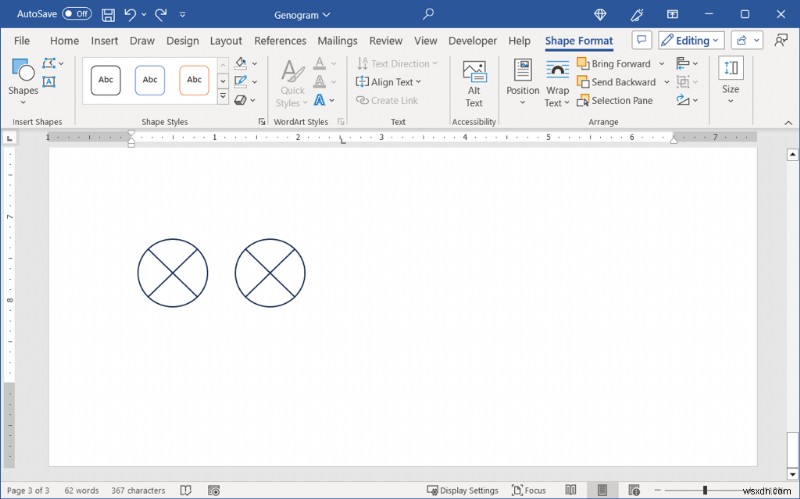
Task: Open the Comments speech bubble
Action: pyautogui.click(x=641, y=40)
